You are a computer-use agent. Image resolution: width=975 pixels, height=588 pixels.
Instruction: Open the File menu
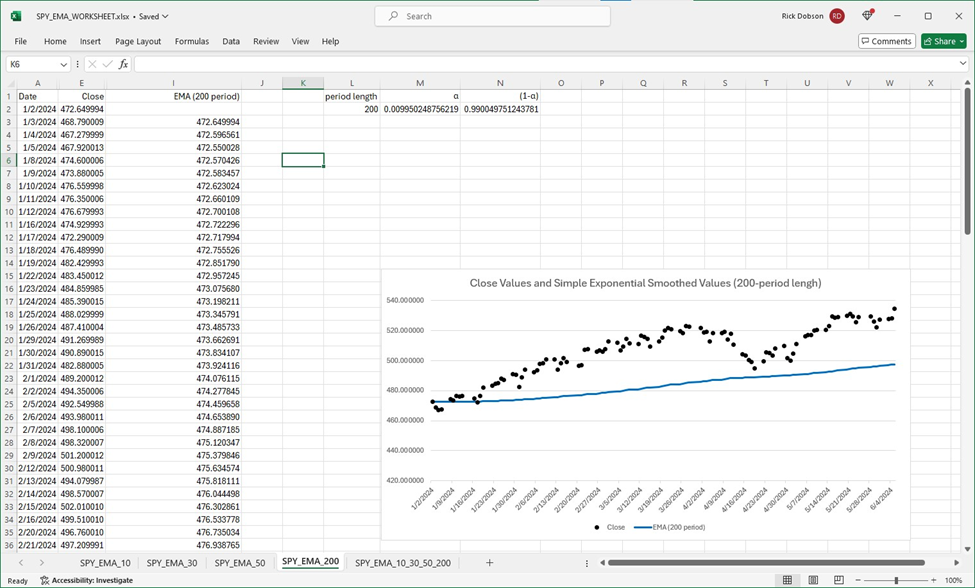[x=21, y=41]
